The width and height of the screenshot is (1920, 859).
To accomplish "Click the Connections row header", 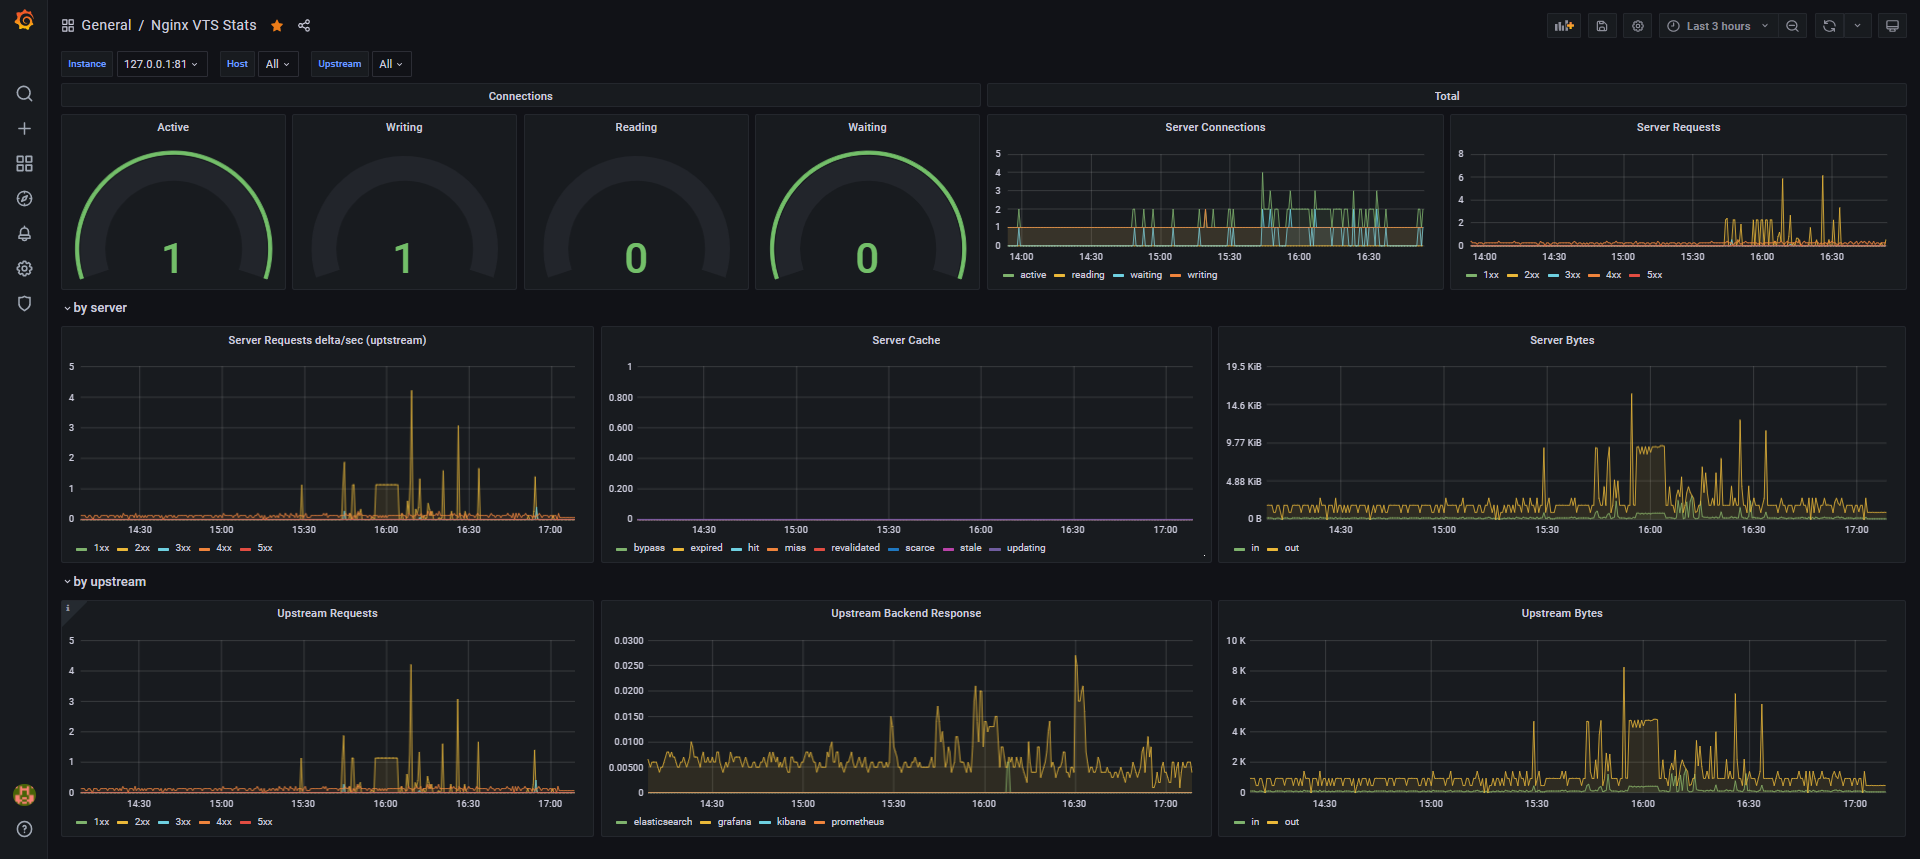I will pyautogui.click(x=521, y=96).
